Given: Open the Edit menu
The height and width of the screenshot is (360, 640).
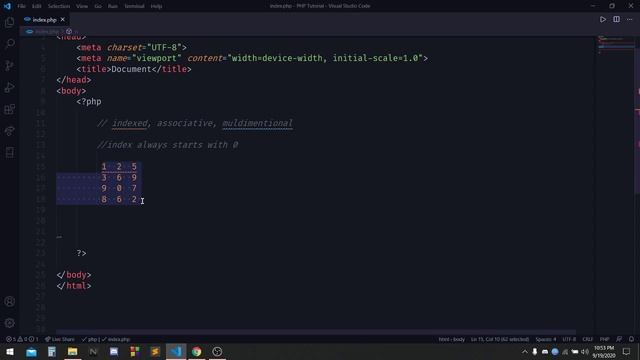Looking at the screenshot, I should pyautogui.click(x=36, y=6).
